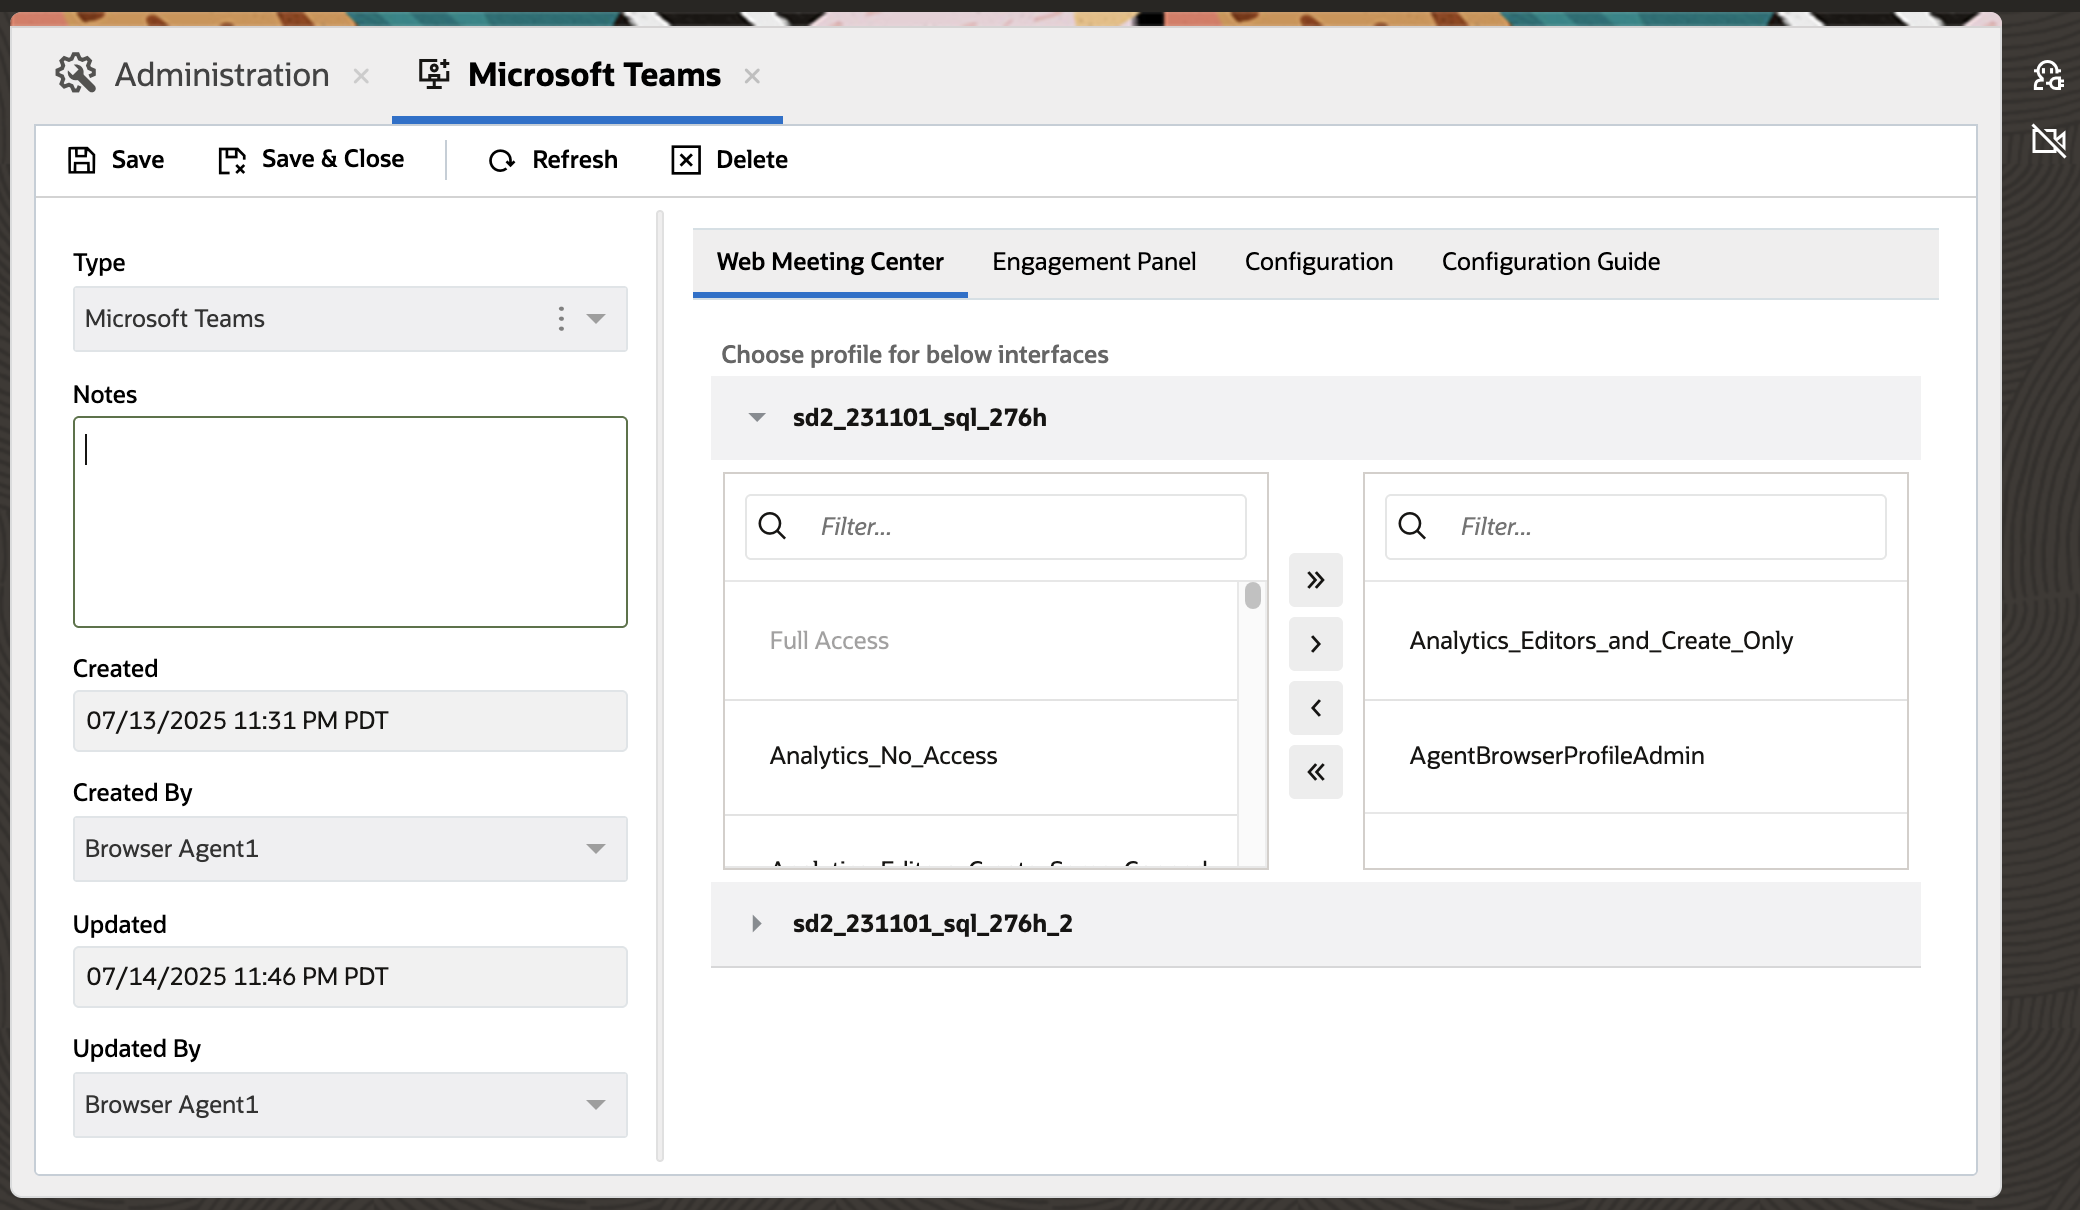The image size is (2080, 1210).
Task: Open the Type dropdown showing Microsoft Teams
Action: [597, 319]
